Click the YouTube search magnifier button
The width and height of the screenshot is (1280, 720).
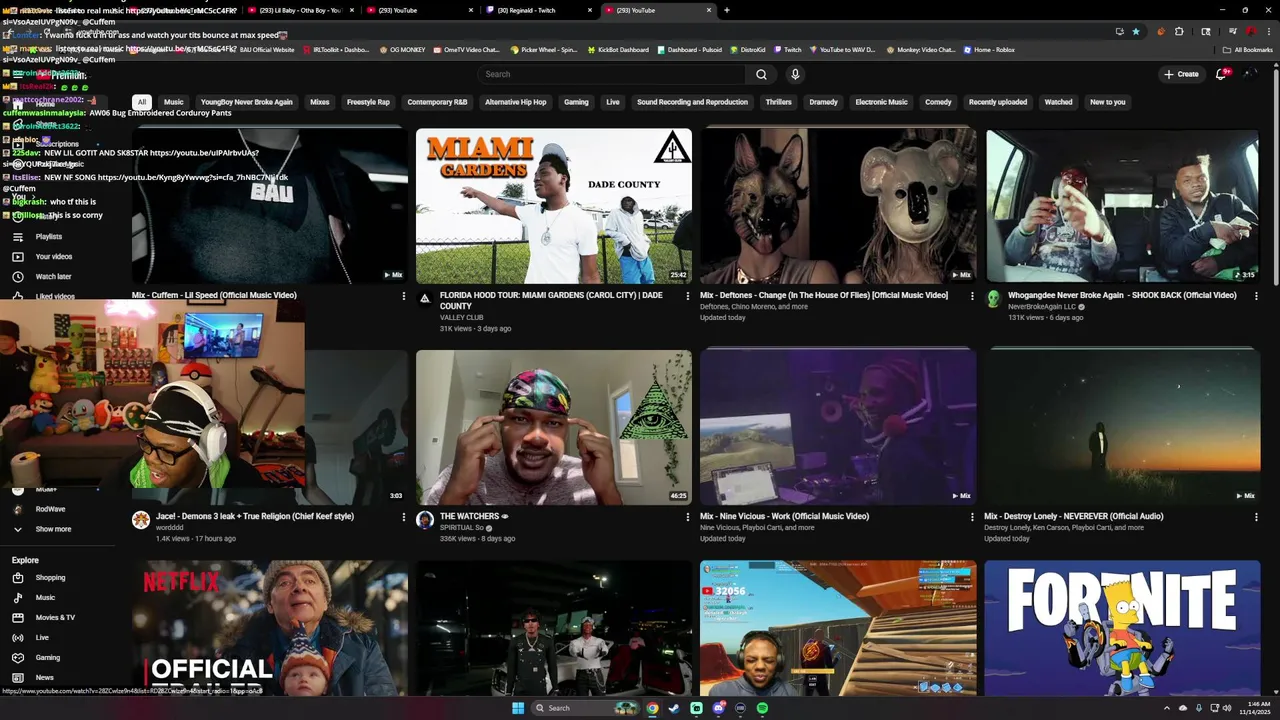(761, 74)
